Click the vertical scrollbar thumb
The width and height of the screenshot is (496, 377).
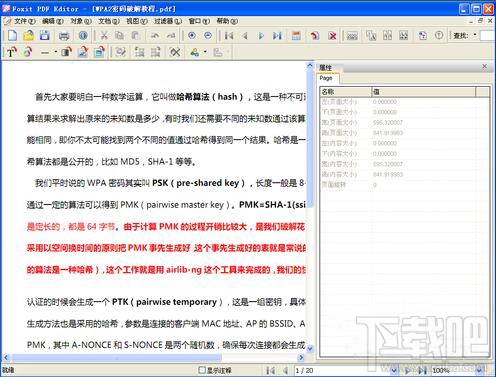[x=310, y=139]
